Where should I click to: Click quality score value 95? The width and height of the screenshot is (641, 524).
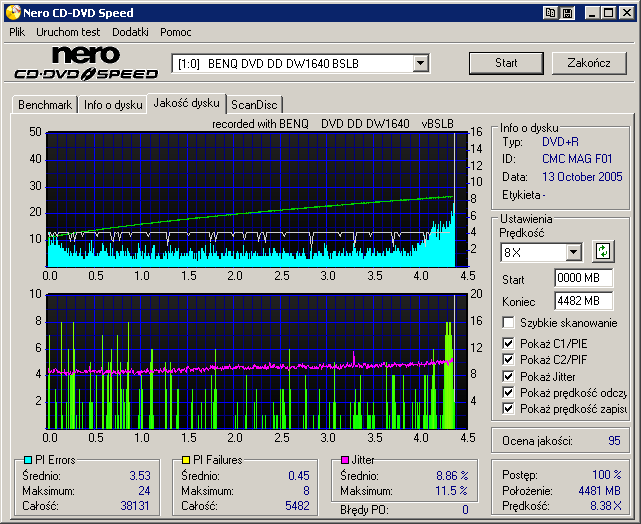pyautogui.click(x=614, y=441)
